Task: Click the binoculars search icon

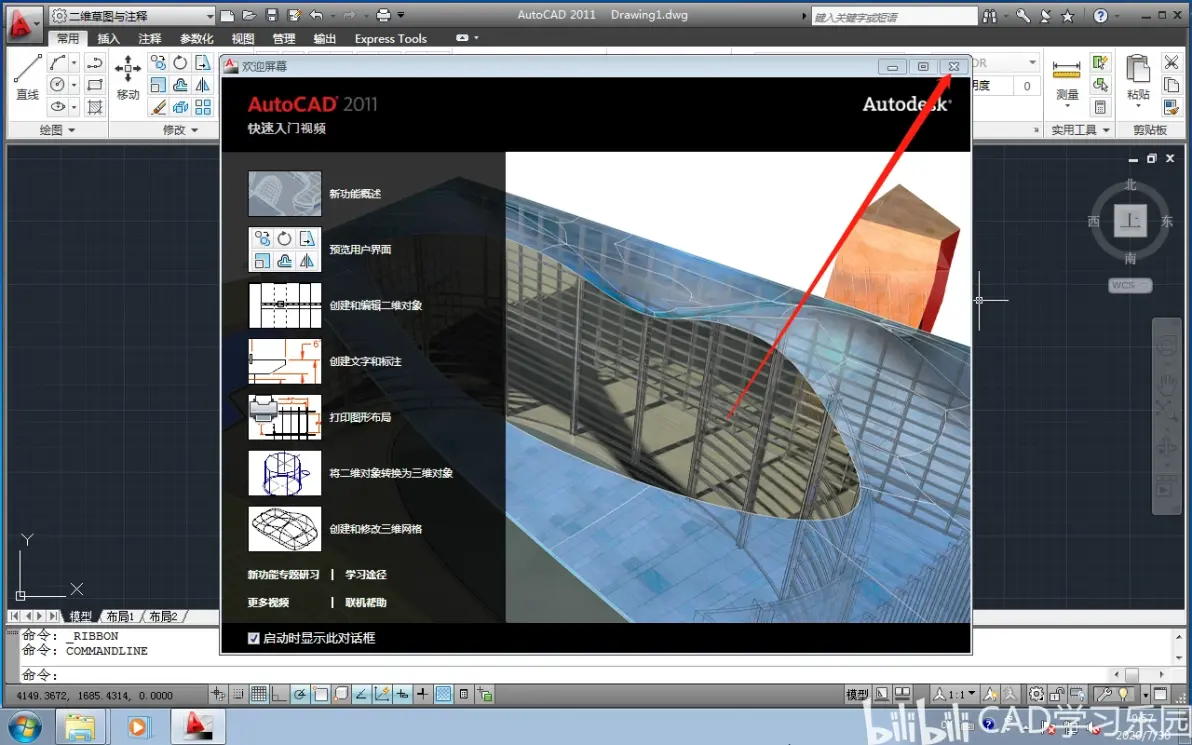Action: pos(989,15)
